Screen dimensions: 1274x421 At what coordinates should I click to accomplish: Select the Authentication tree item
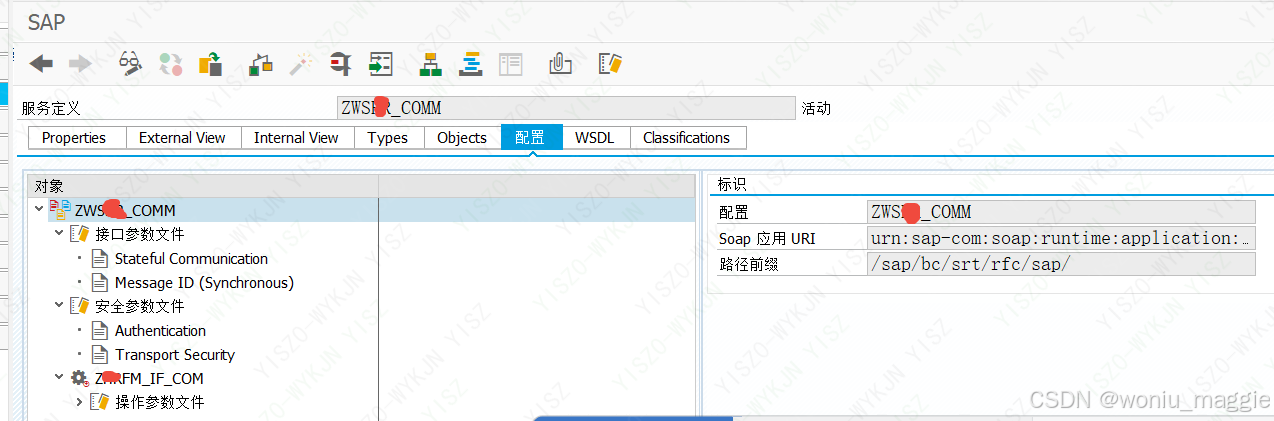(x=160, y=331)
